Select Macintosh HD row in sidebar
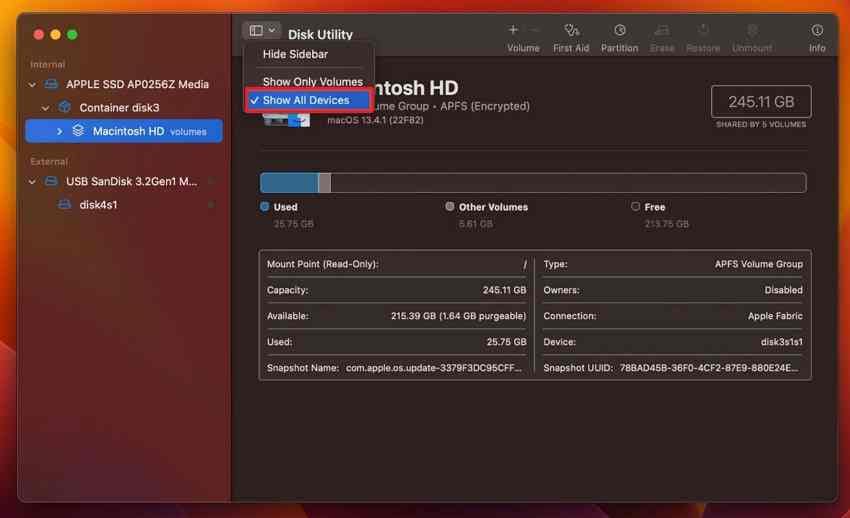This screenshot has height=518, width=850. pos(124,131)
